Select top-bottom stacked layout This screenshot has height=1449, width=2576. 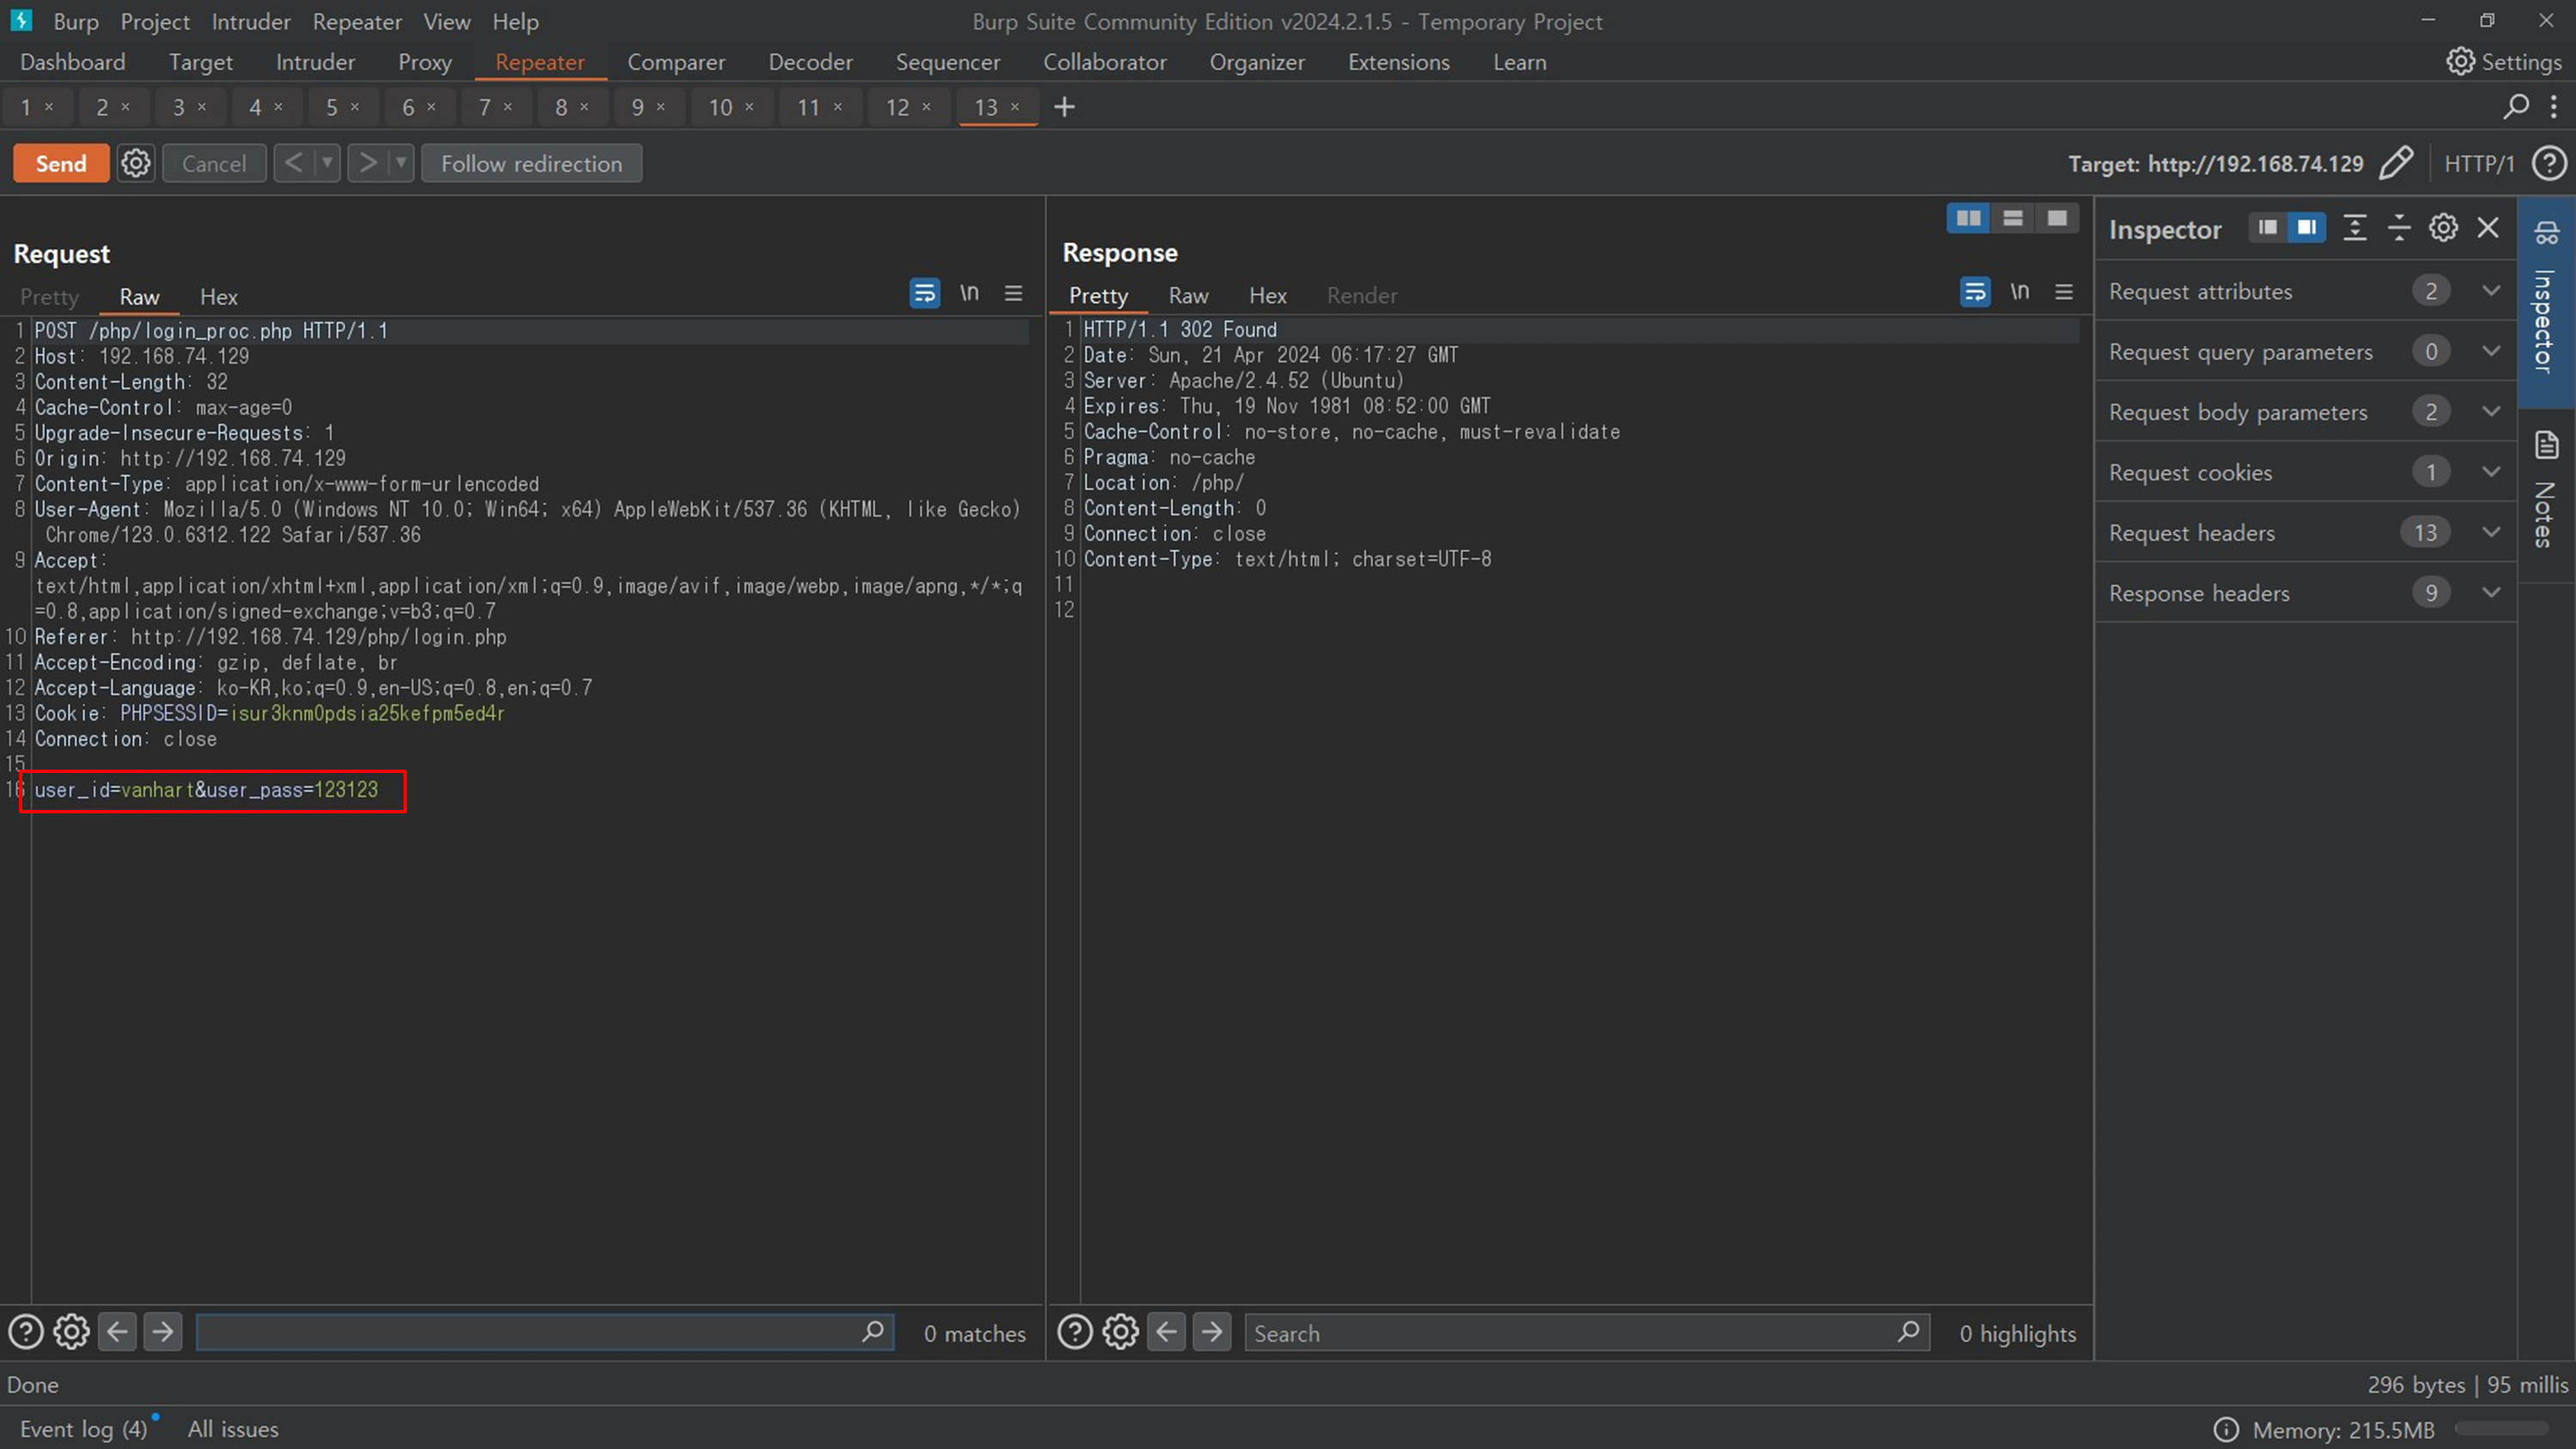[x=2013, y=218]
